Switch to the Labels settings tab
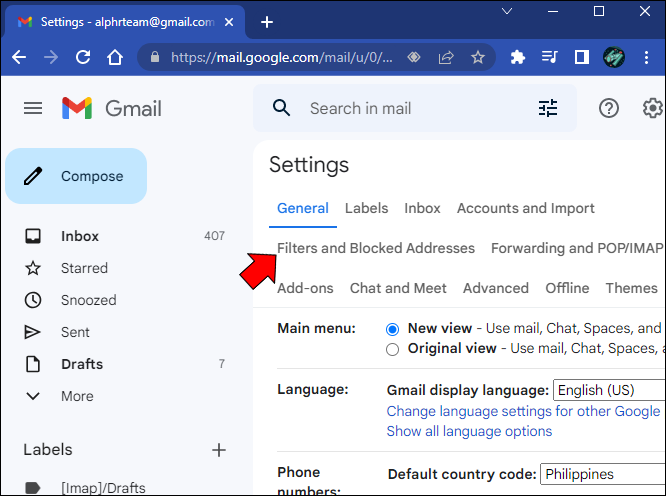 pos(367,208)
